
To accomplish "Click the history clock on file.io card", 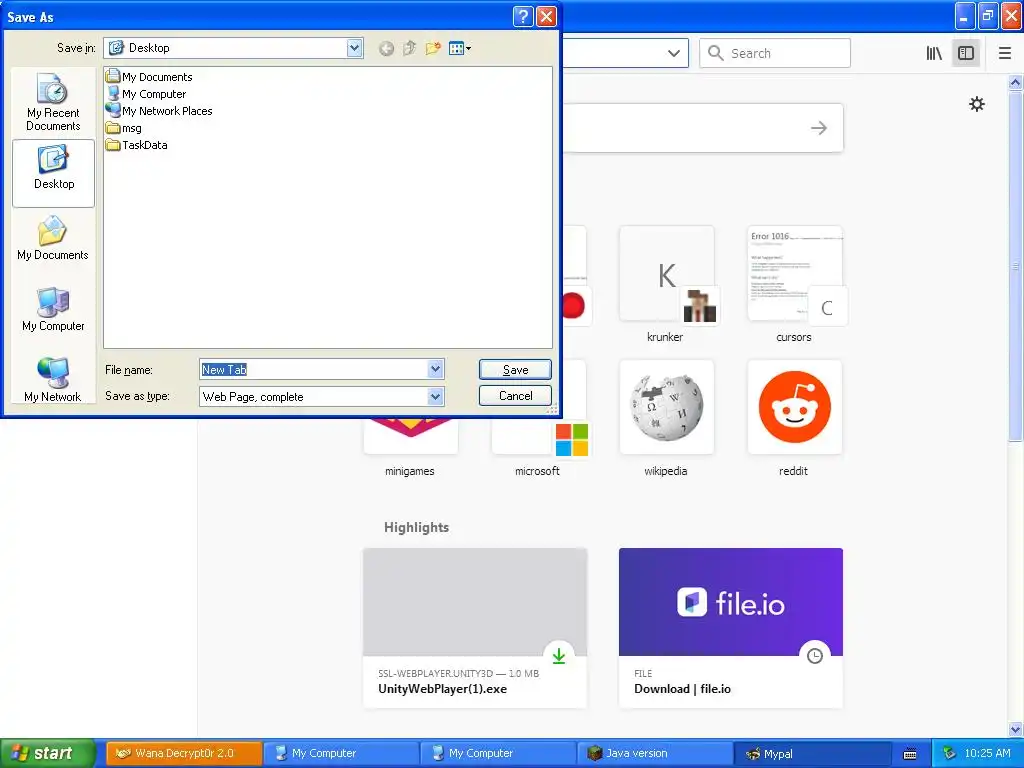I will point(814,656).
